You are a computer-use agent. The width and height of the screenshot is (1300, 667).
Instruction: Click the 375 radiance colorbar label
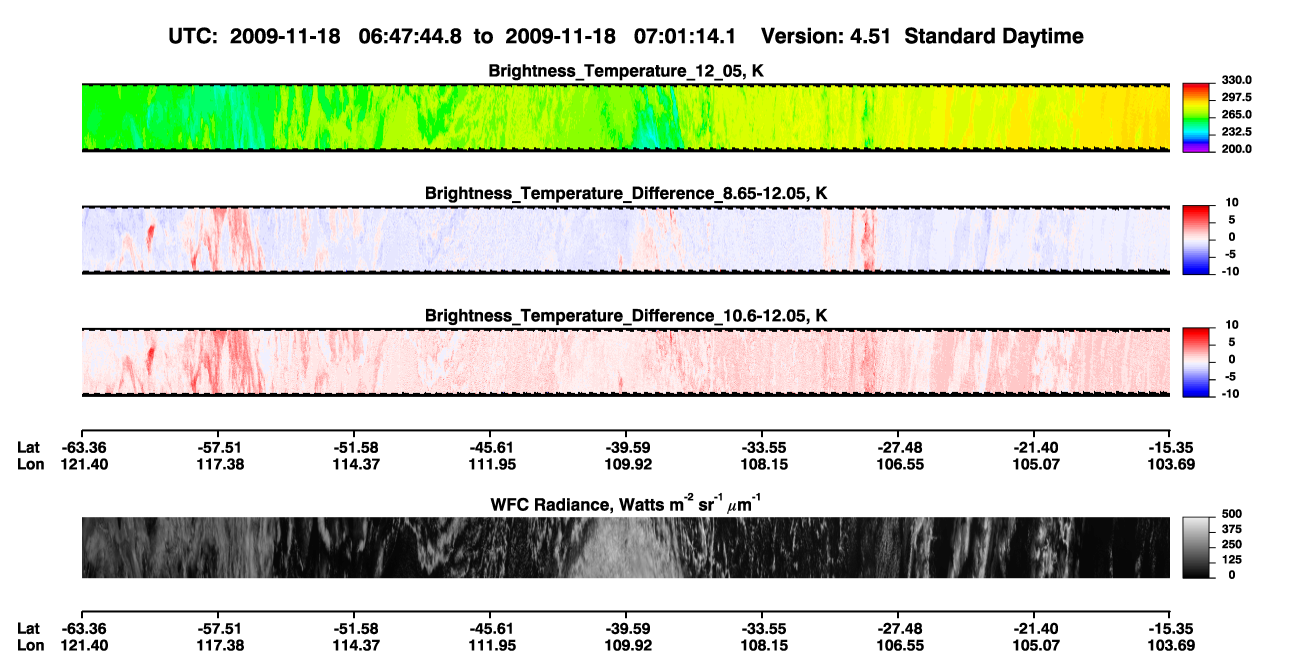(1232, 529)
